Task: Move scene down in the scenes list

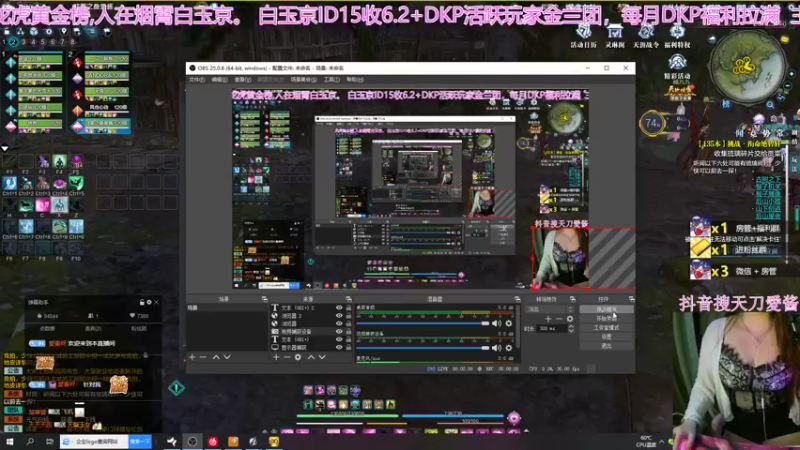Action: click(227, 357)
